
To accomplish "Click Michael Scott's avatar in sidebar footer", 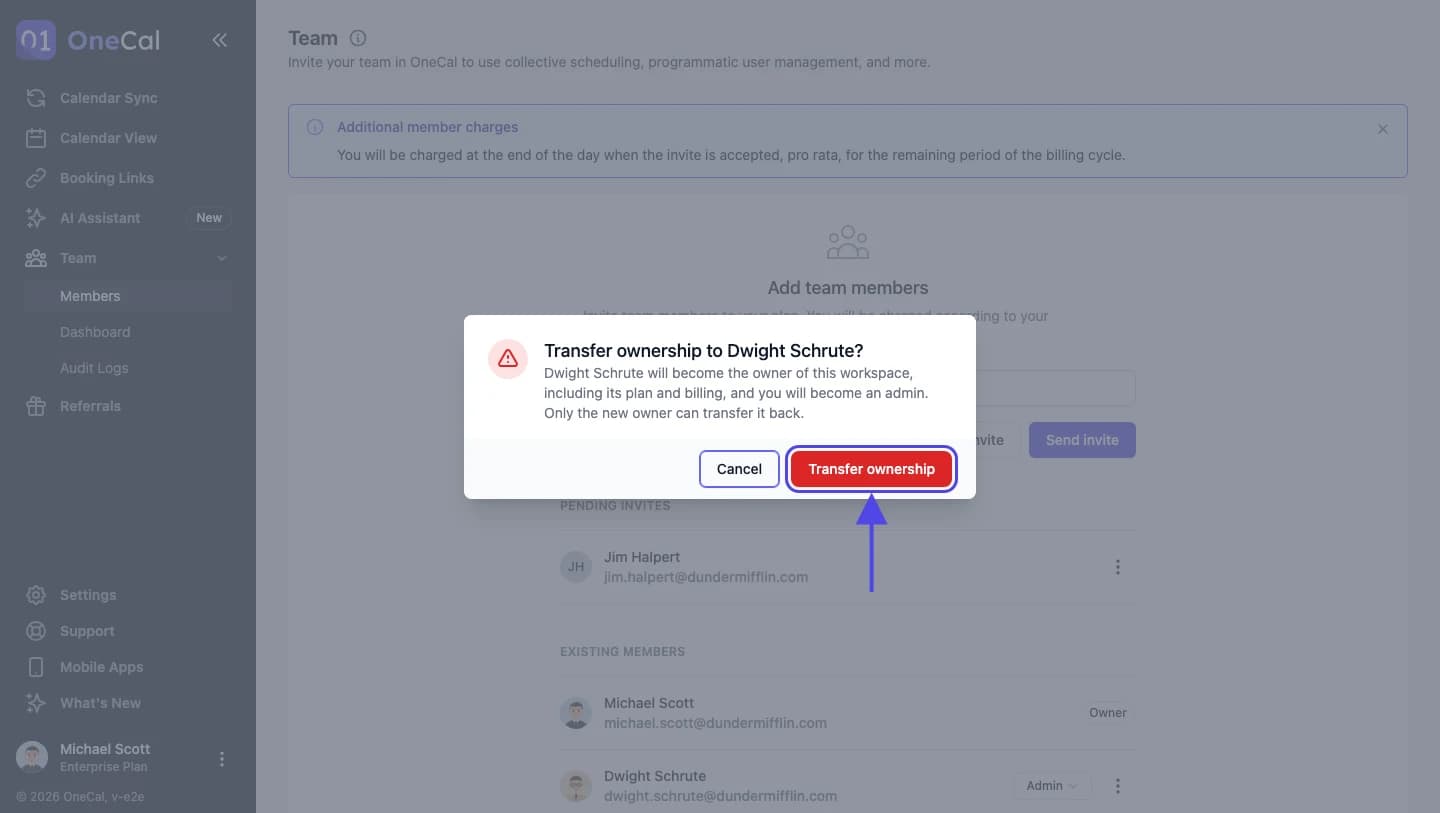I will pyautogui.click(x=32, y=758).
